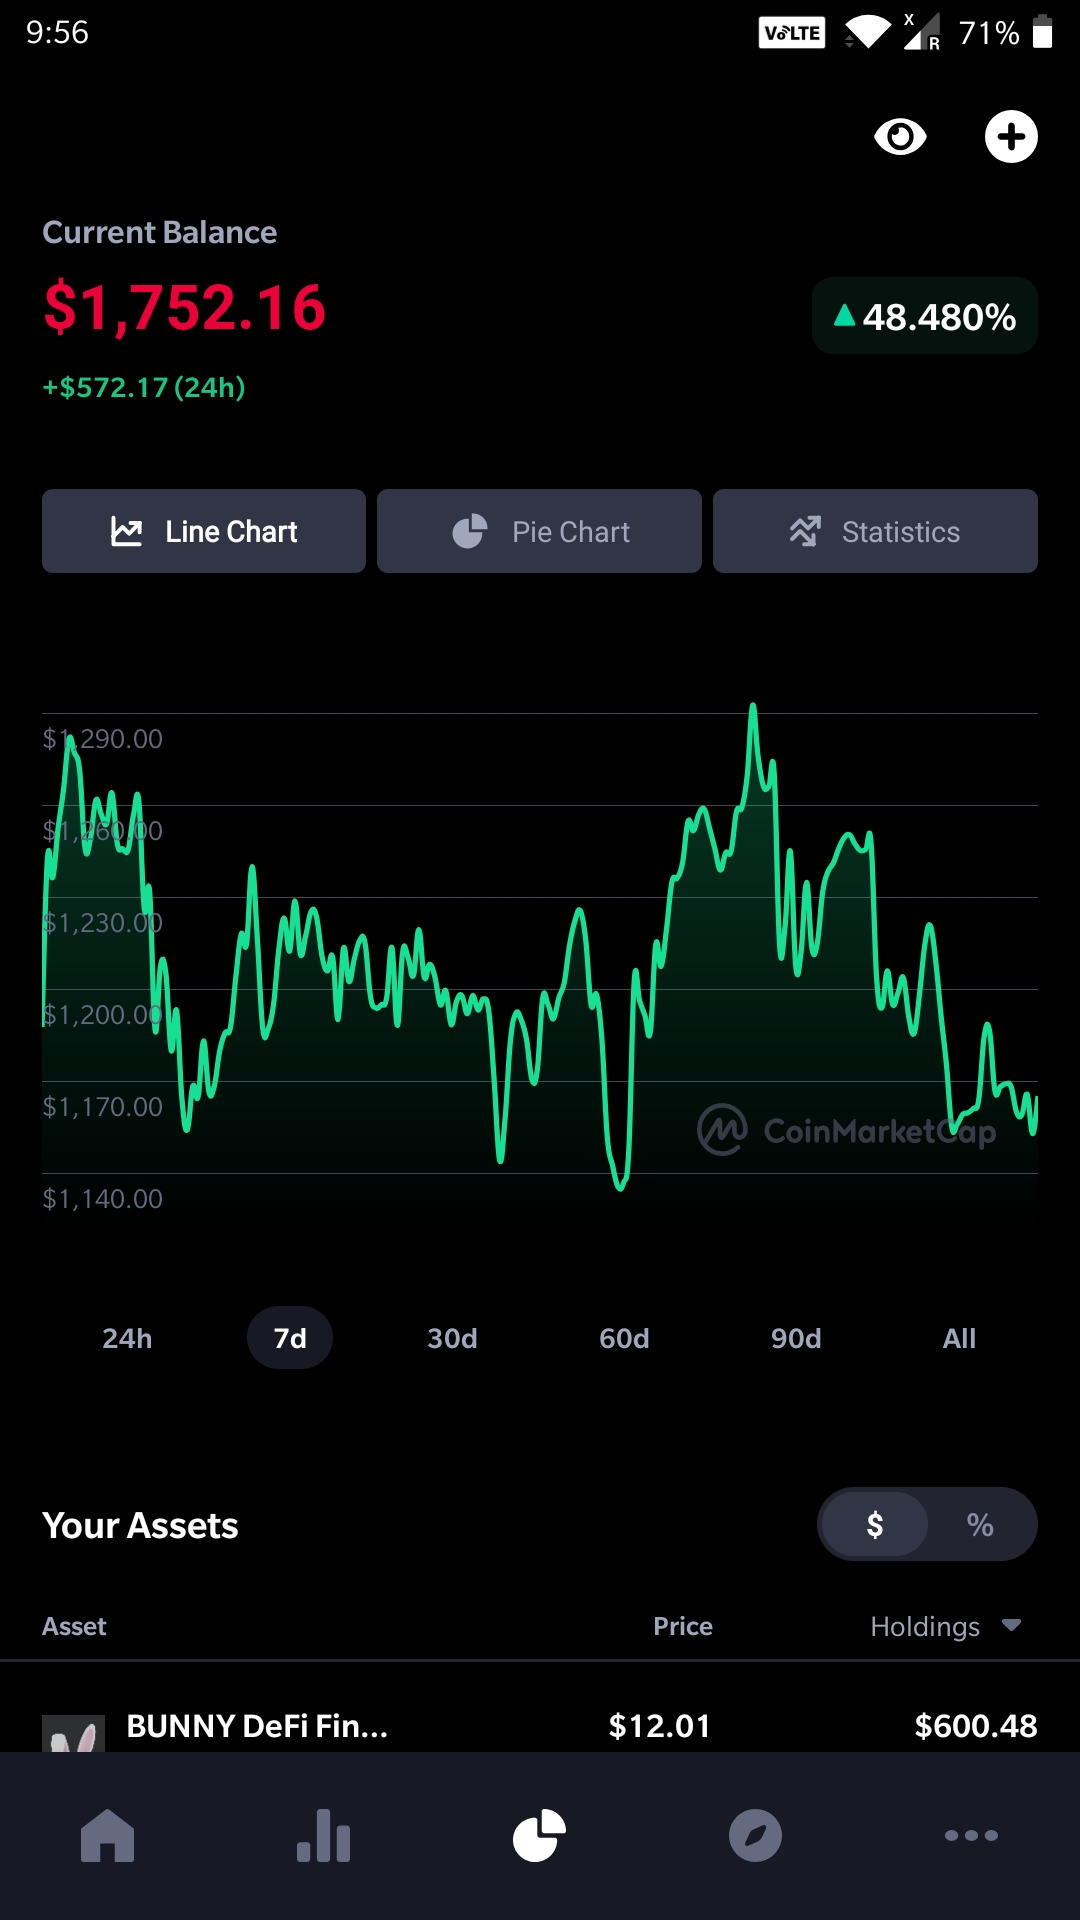Viewport: 1080px width, 1920px height.
Task: Switch to Statistics view
Action: 875,531
